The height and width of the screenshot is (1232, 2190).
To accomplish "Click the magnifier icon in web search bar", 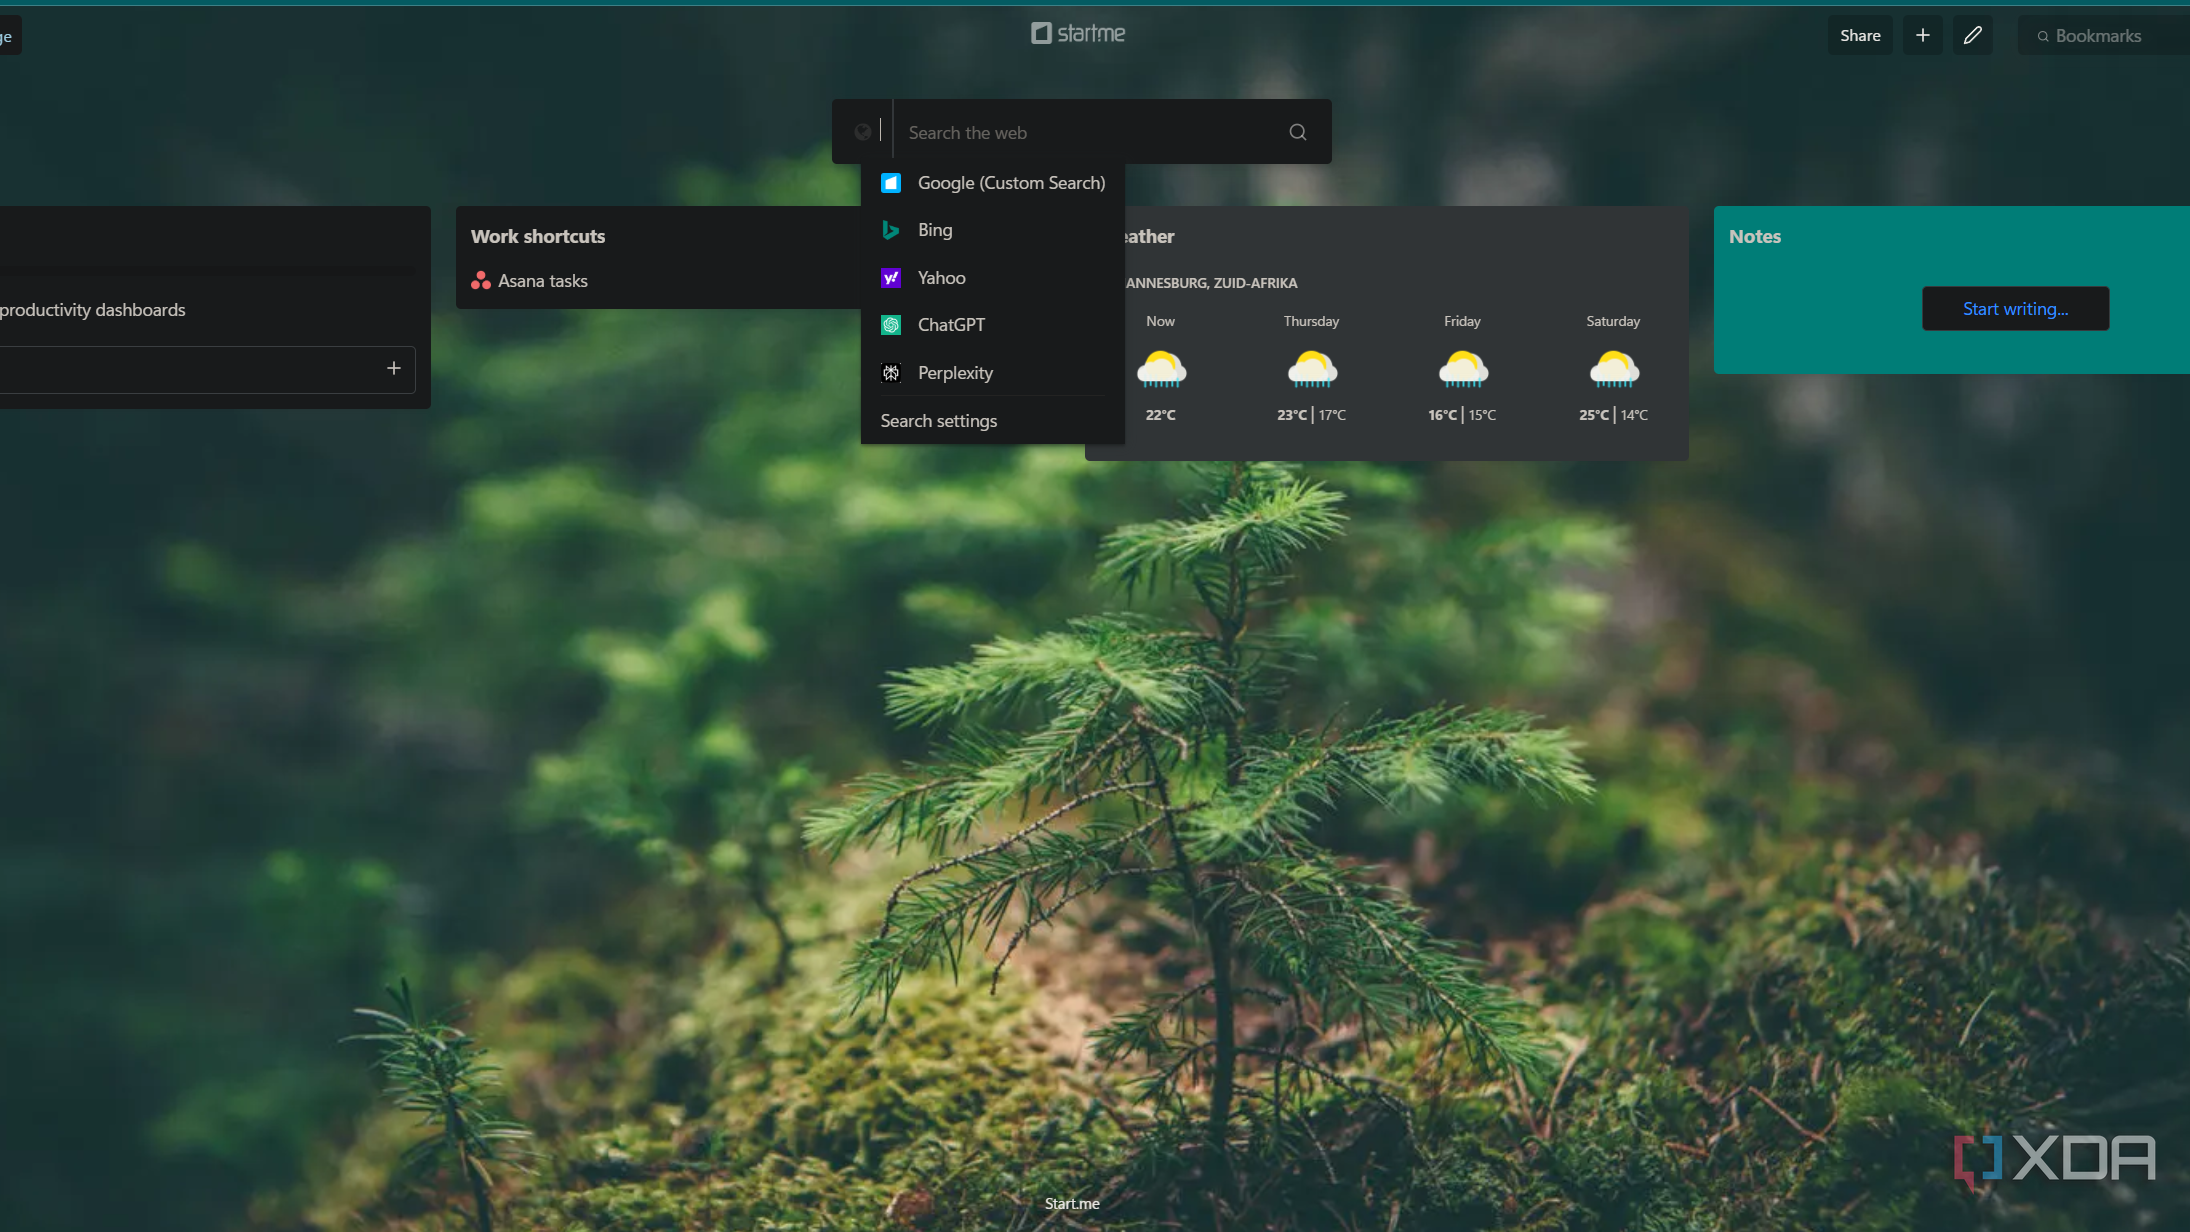I will coord(1298,132).
